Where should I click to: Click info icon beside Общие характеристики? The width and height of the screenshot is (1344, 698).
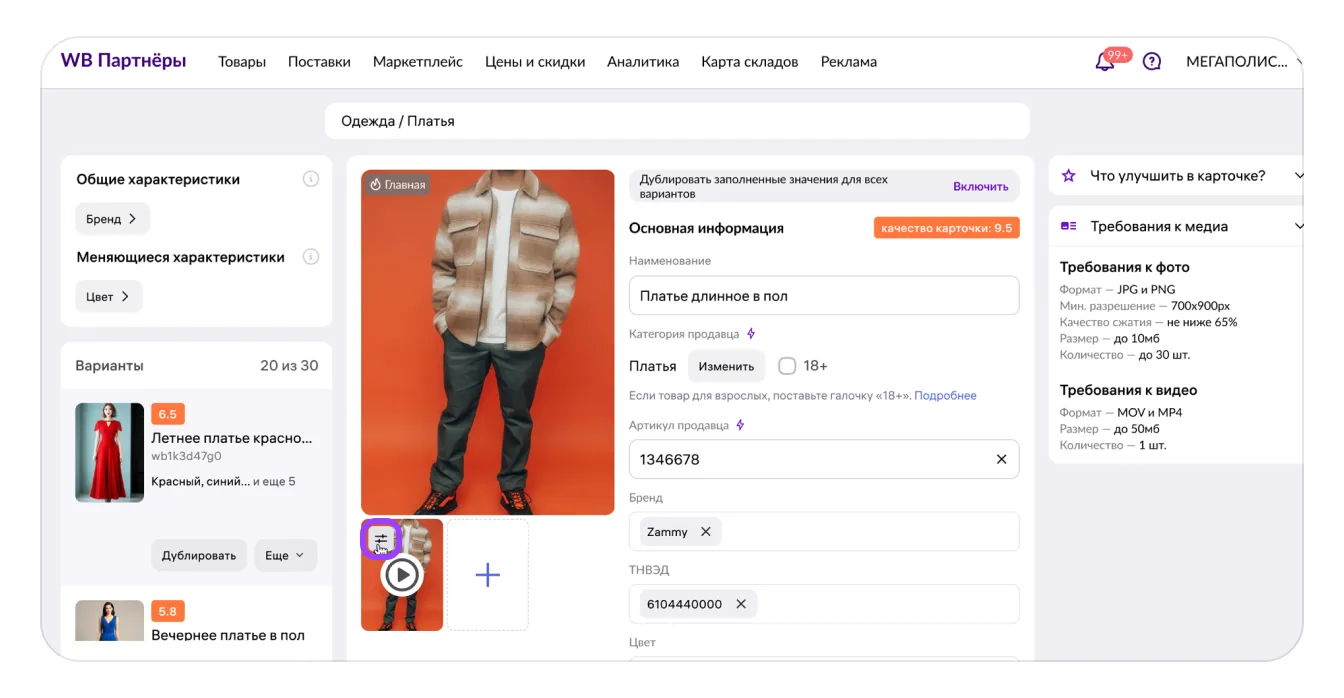[x=311, y=179]
